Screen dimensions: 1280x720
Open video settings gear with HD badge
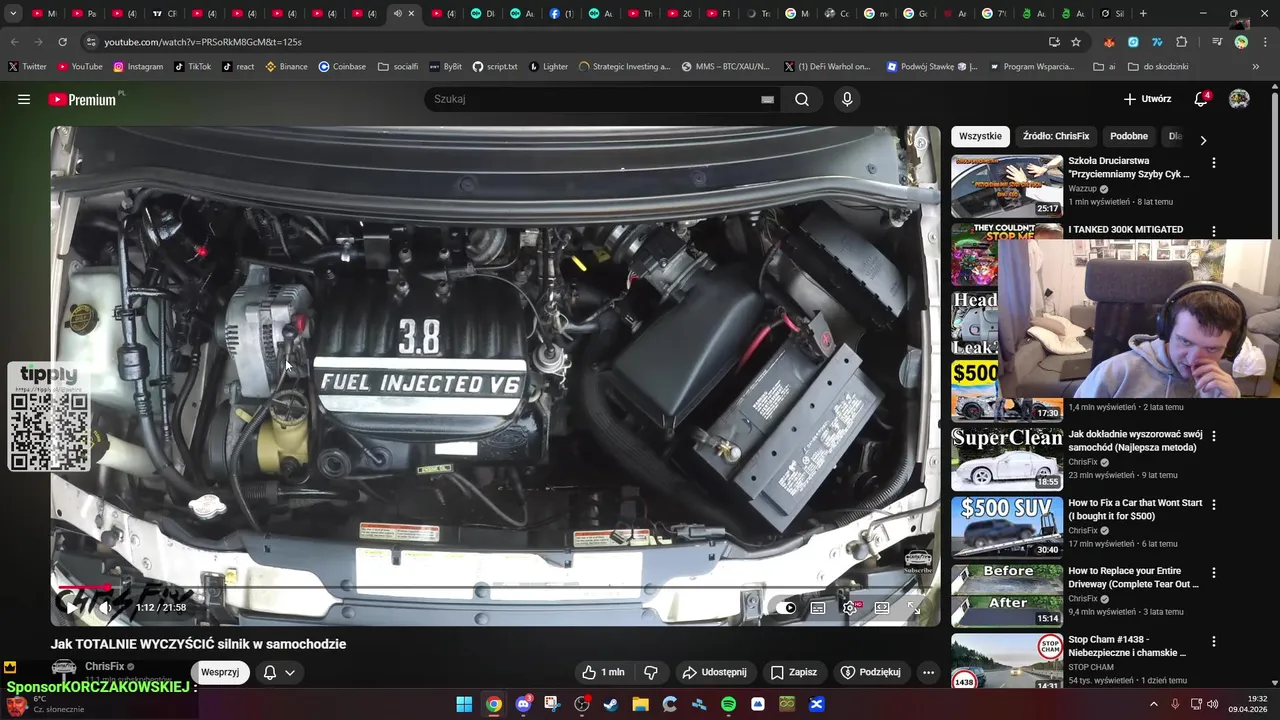[x=850, y=607]
